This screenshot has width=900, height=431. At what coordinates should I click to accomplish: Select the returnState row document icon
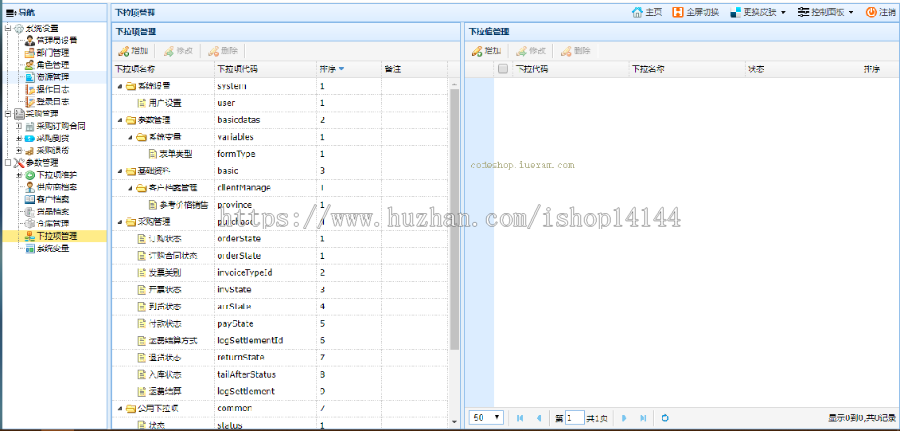142,357
